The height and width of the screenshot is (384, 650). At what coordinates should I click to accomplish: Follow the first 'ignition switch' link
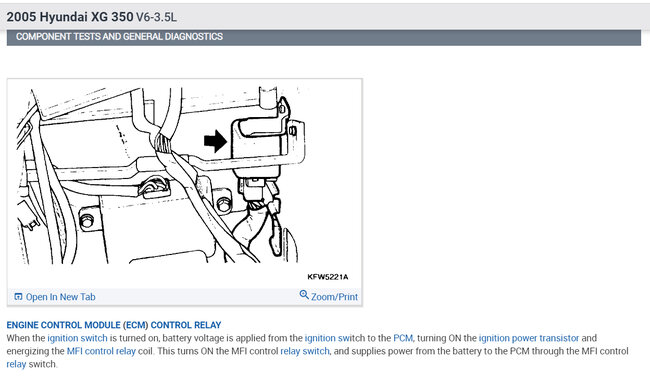tap(78, 338)
